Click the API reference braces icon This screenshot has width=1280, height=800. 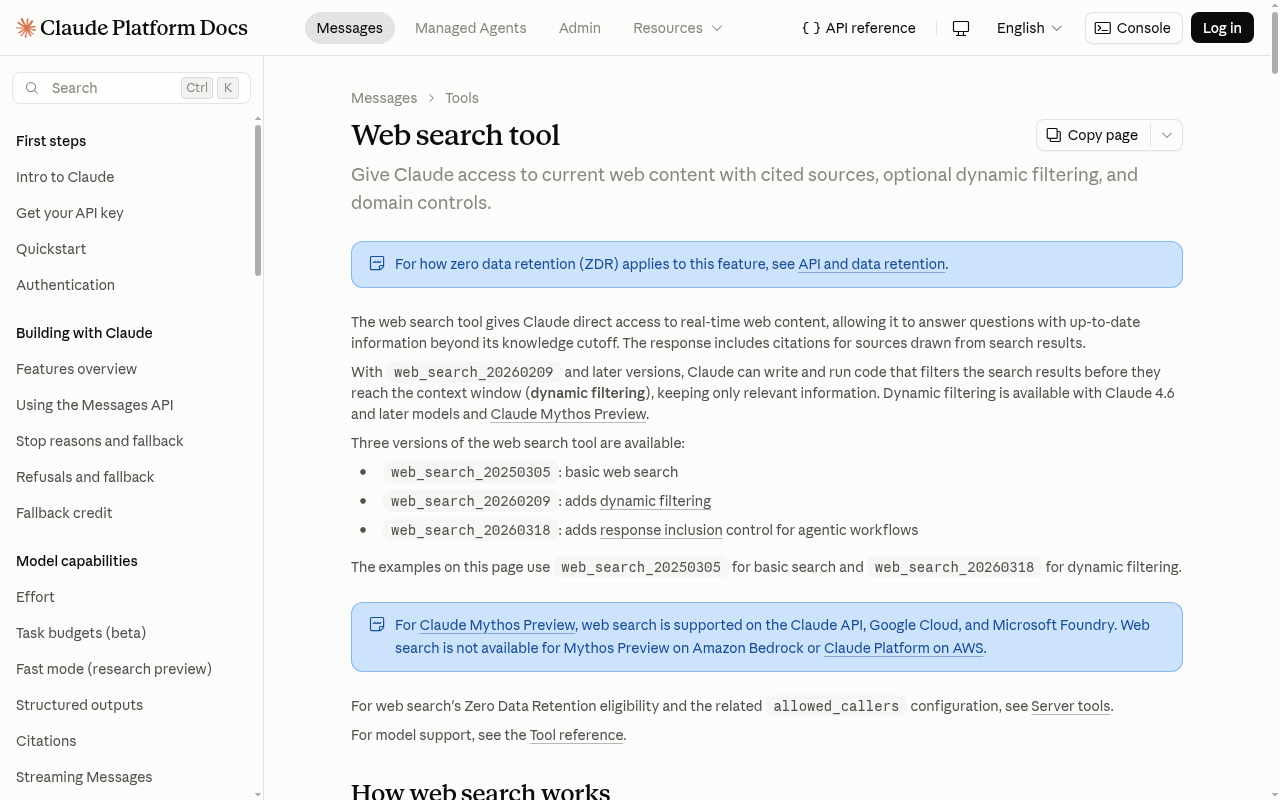click(811, 28)
